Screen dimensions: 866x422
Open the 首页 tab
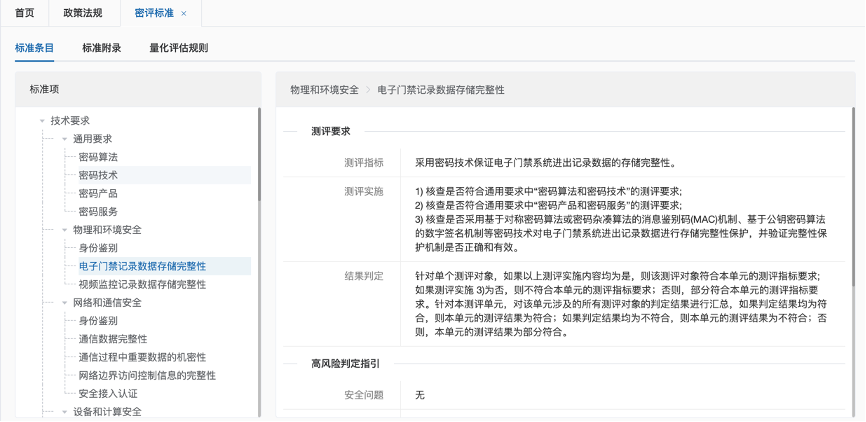click(24, 13)
